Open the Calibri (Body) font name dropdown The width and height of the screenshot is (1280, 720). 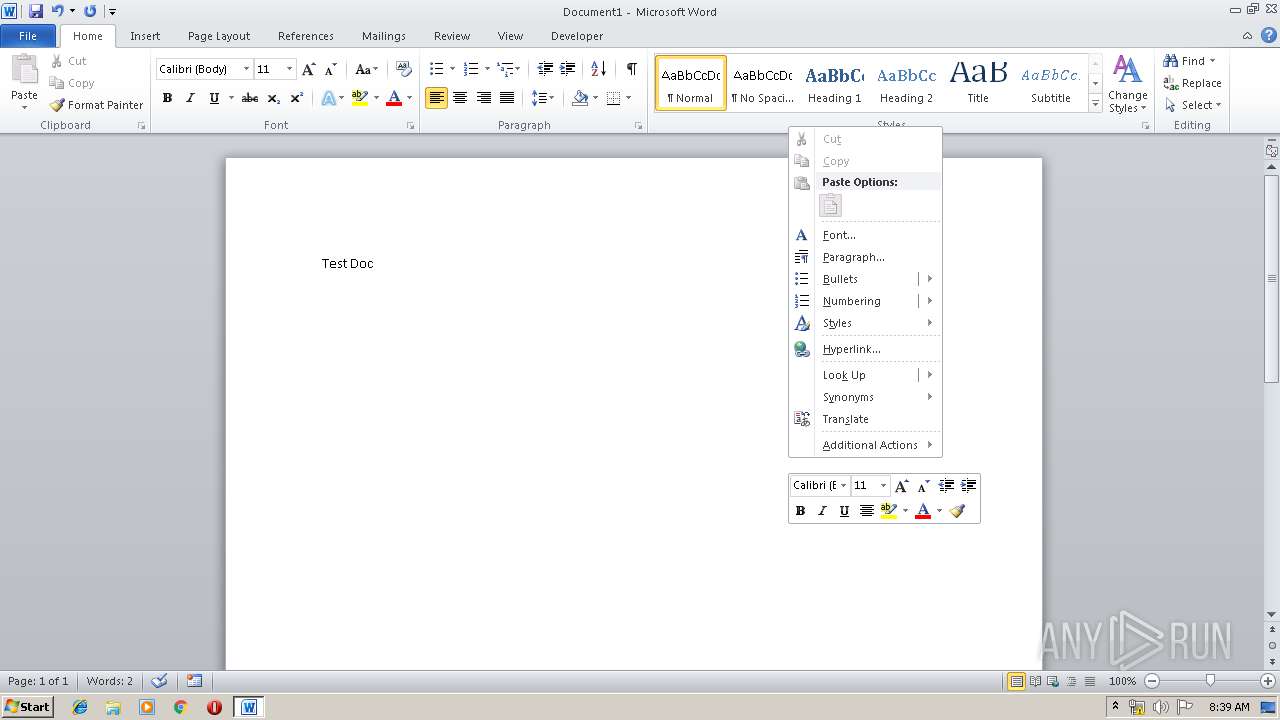[247, 69]
